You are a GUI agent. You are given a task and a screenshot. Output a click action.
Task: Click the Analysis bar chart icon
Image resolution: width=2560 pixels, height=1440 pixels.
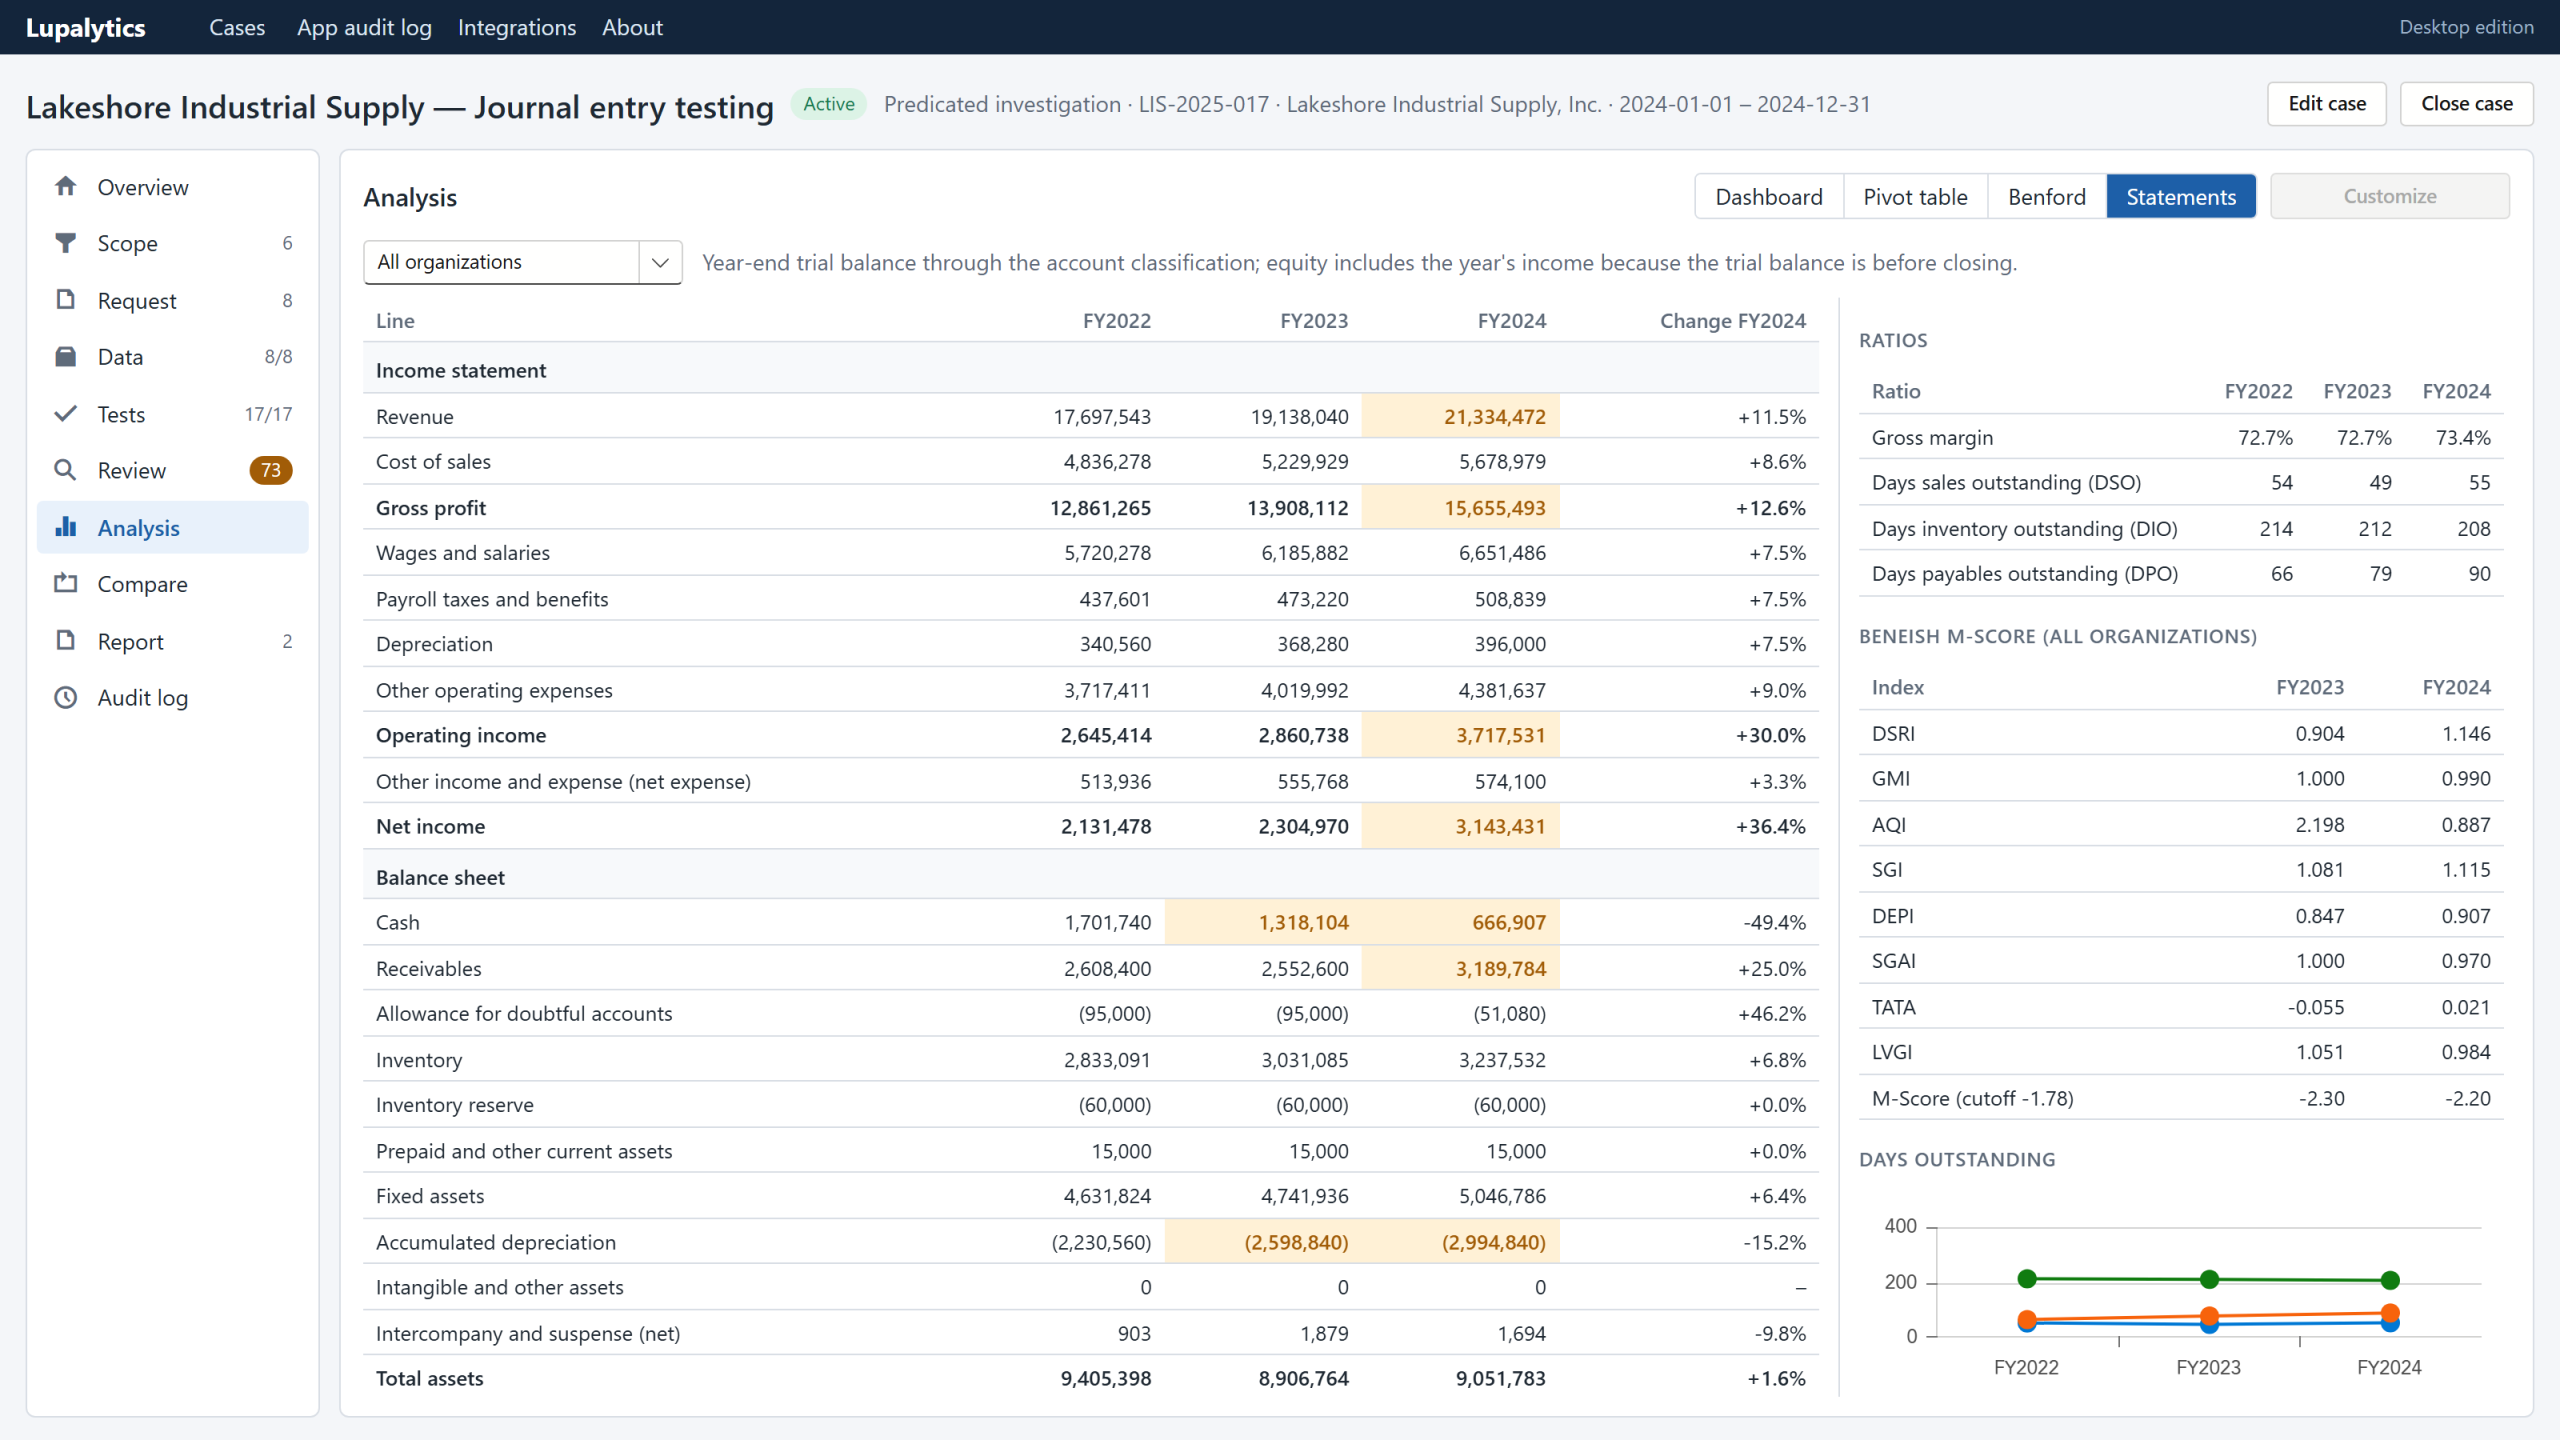[66, 527]
